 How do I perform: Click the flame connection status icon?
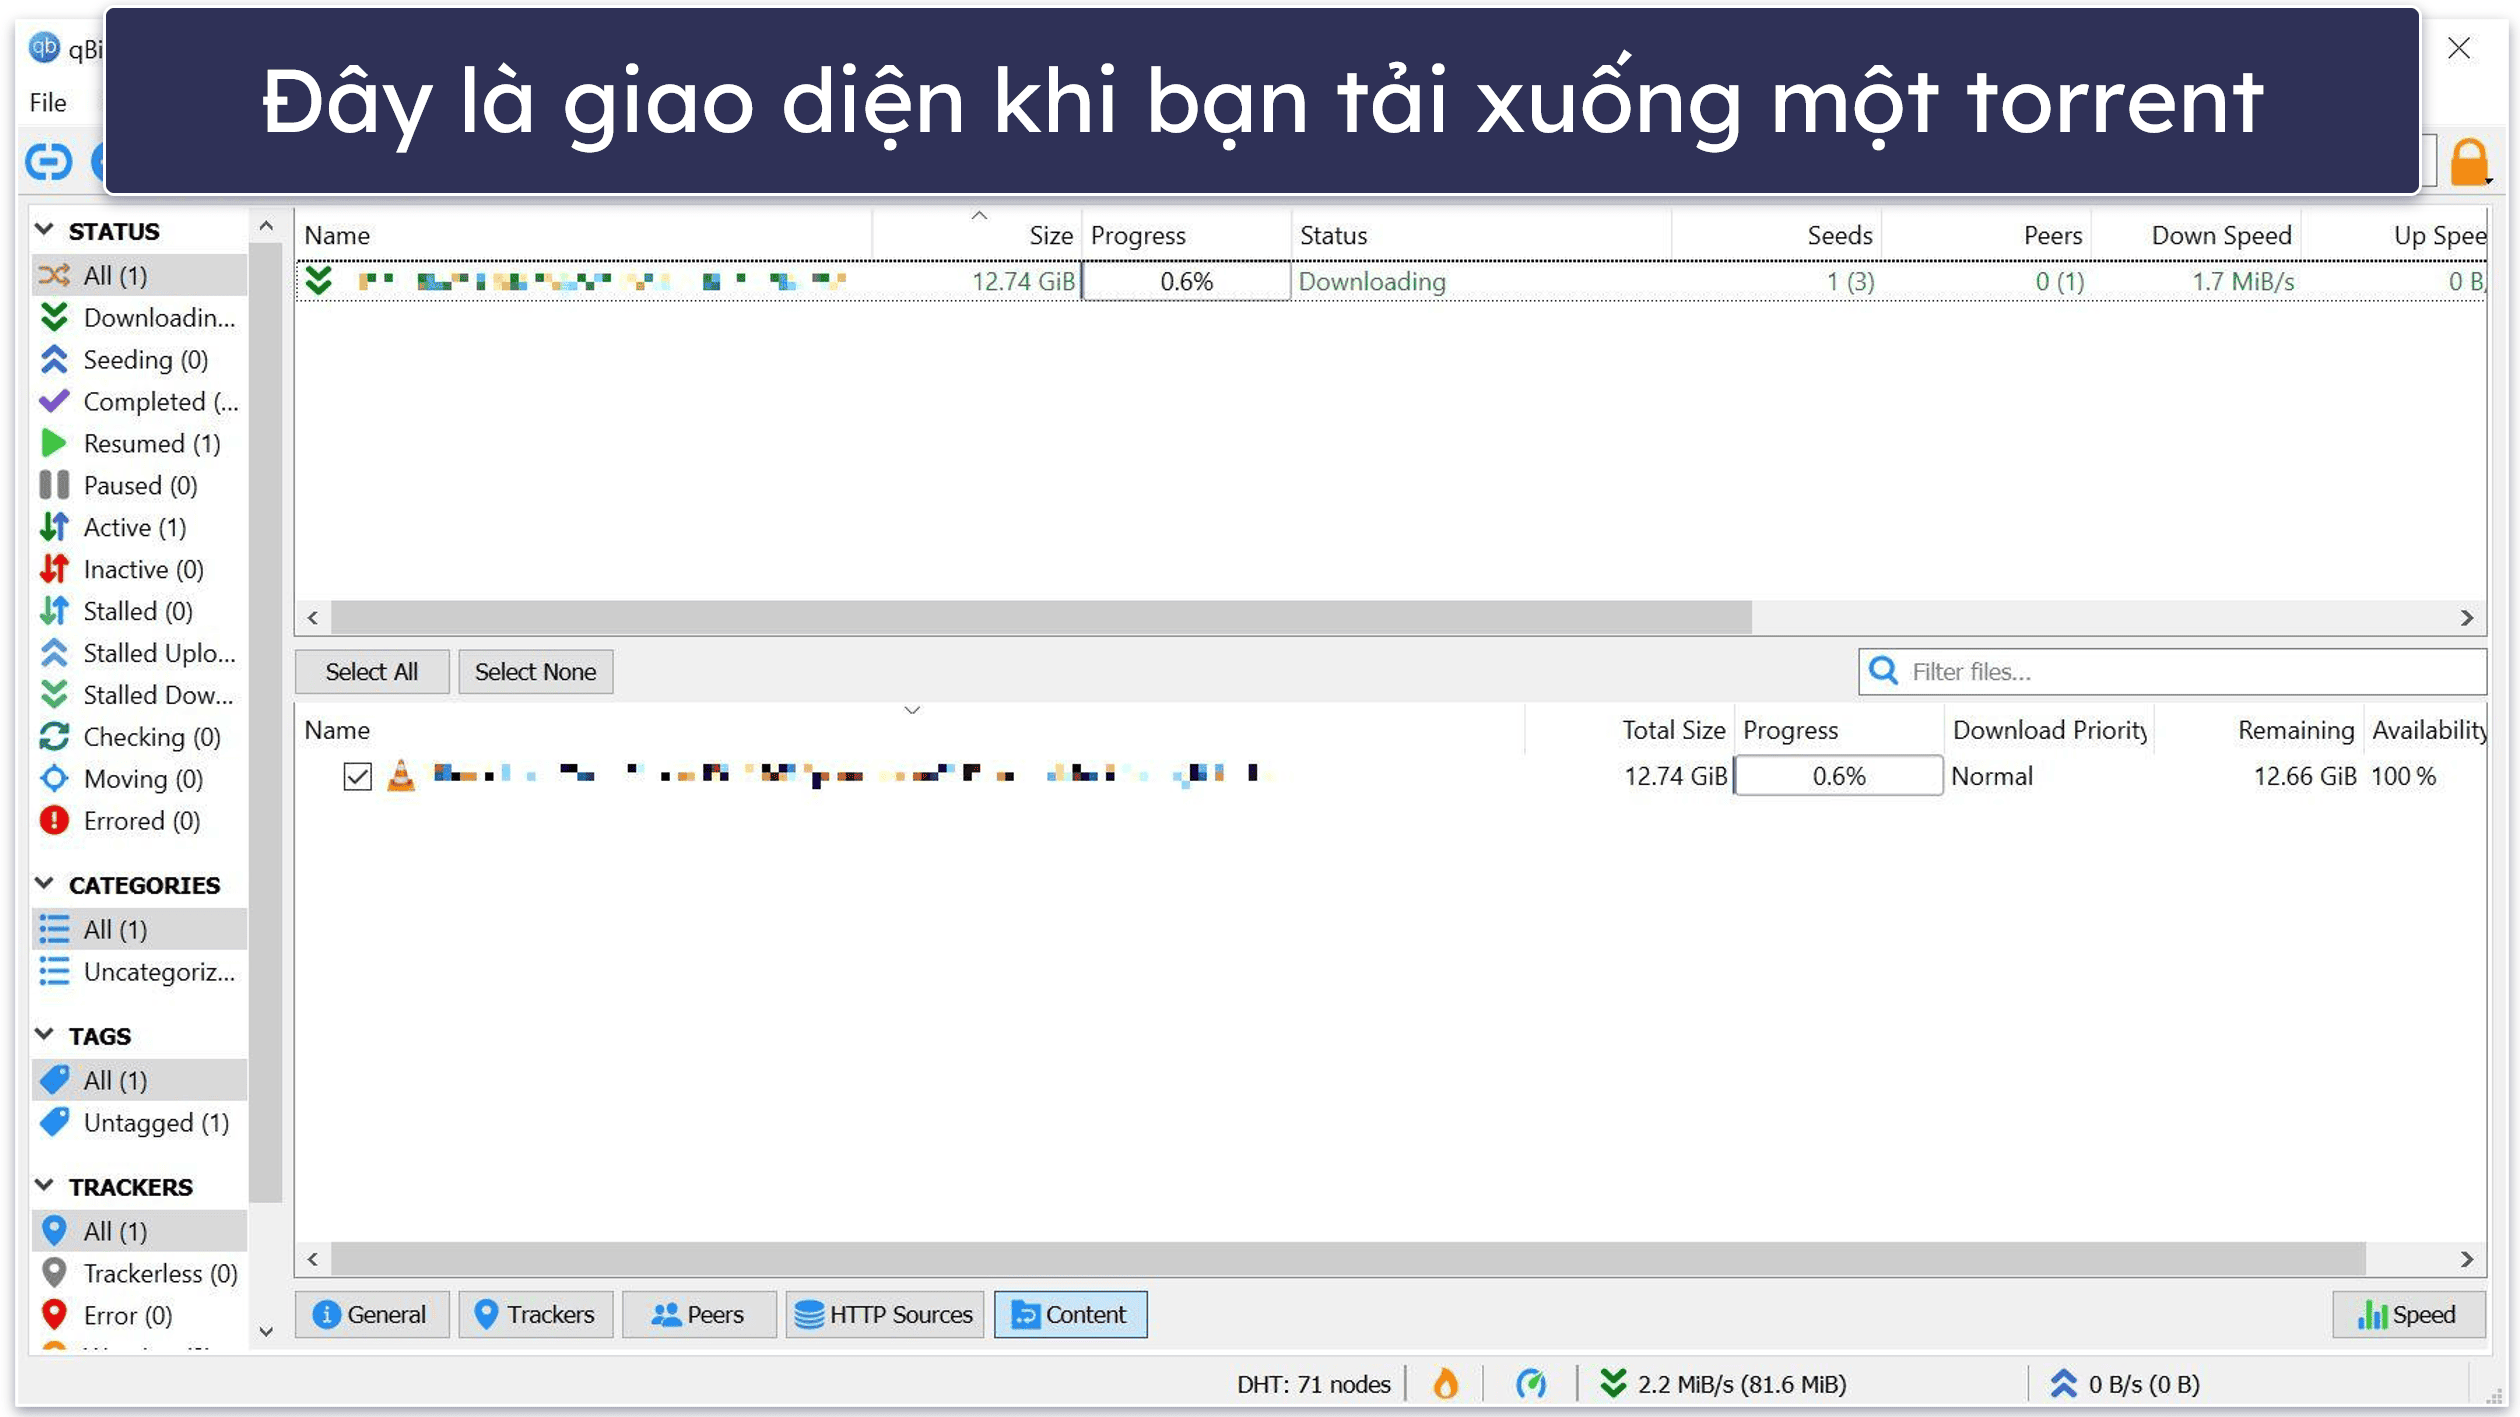click(x=1446, y=1384)
